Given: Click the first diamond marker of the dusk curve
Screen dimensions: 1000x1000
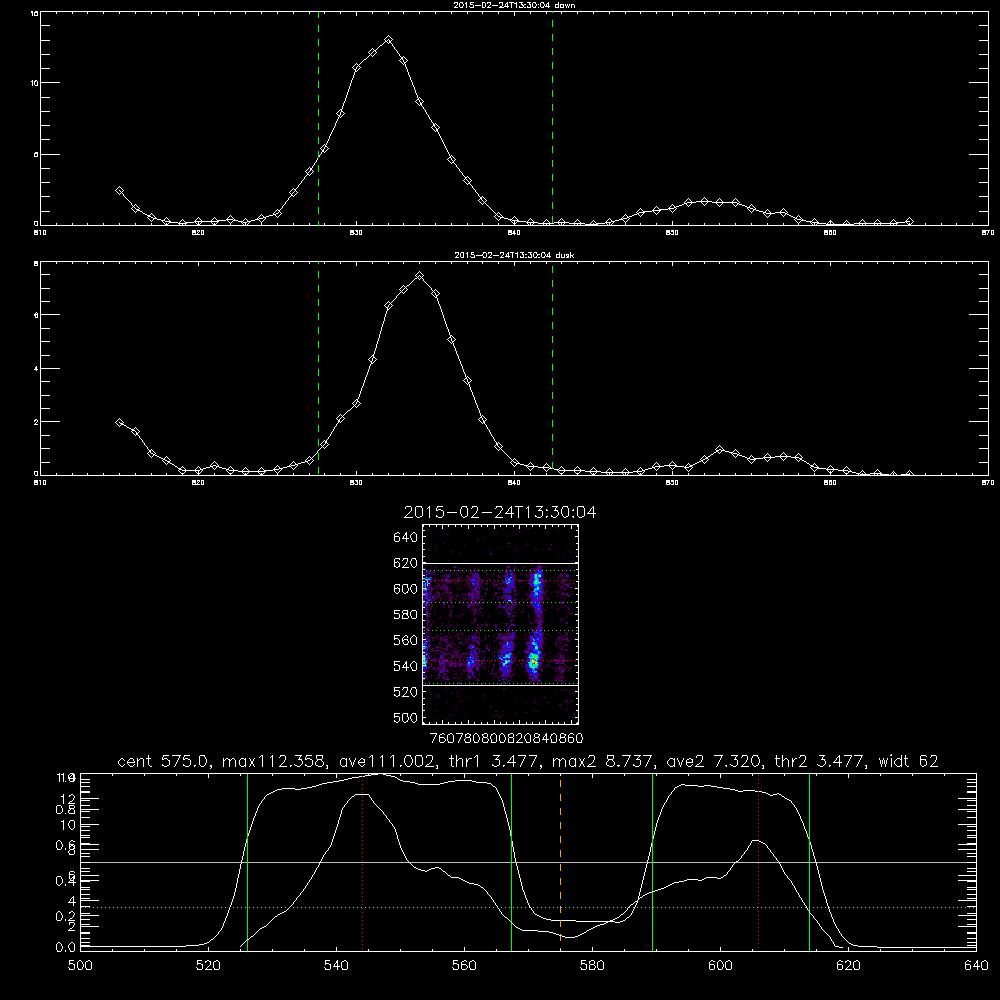Looking at the screenshot, I should pos(119,422).
